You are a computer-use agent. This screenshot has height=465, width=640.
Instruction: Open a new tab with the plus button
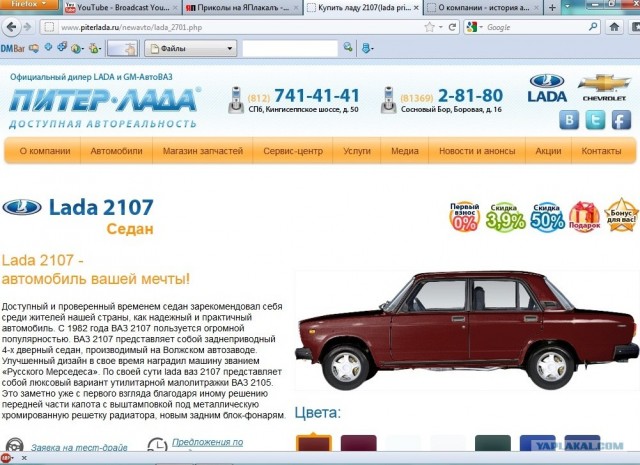pos(552,7)
